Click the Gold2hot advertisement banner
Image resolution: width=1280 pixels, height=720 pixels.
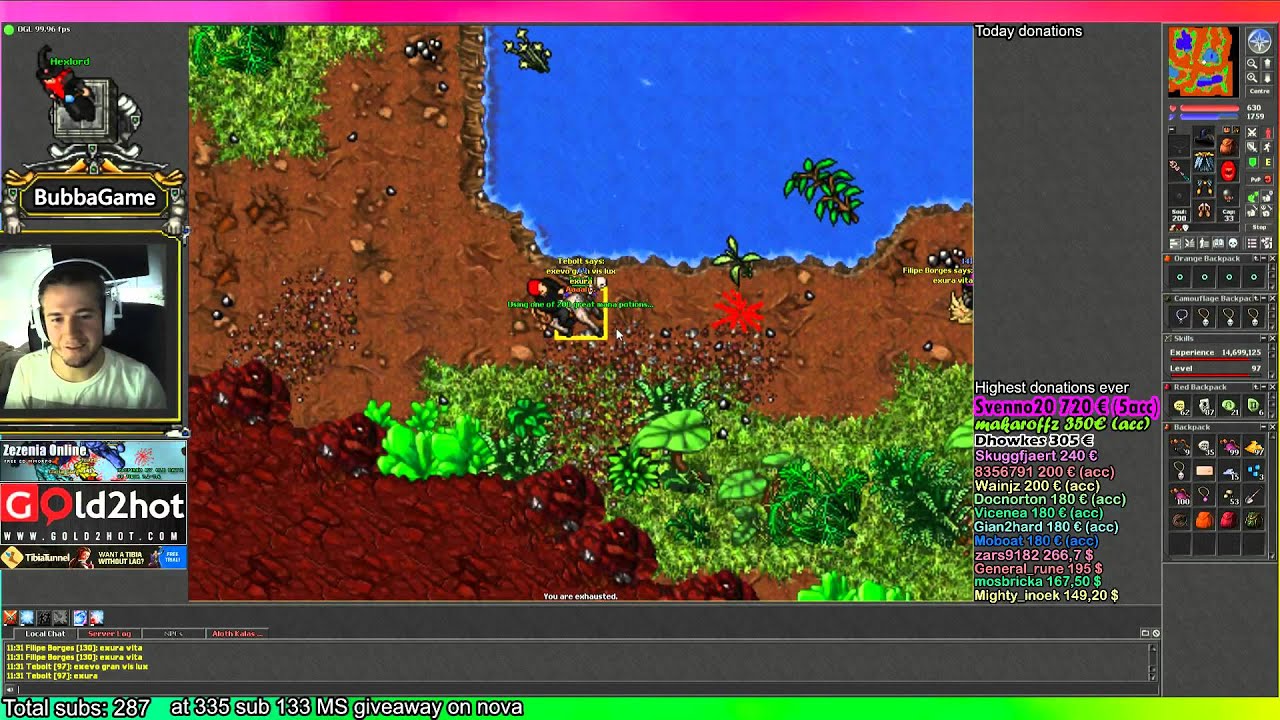pos(93,515)
